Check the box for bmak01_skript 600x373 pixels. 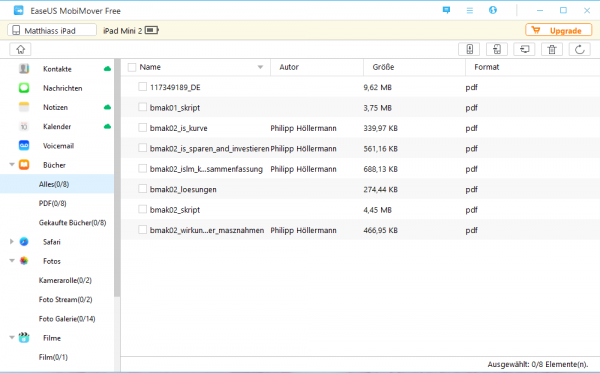click(x=142, y=107)
